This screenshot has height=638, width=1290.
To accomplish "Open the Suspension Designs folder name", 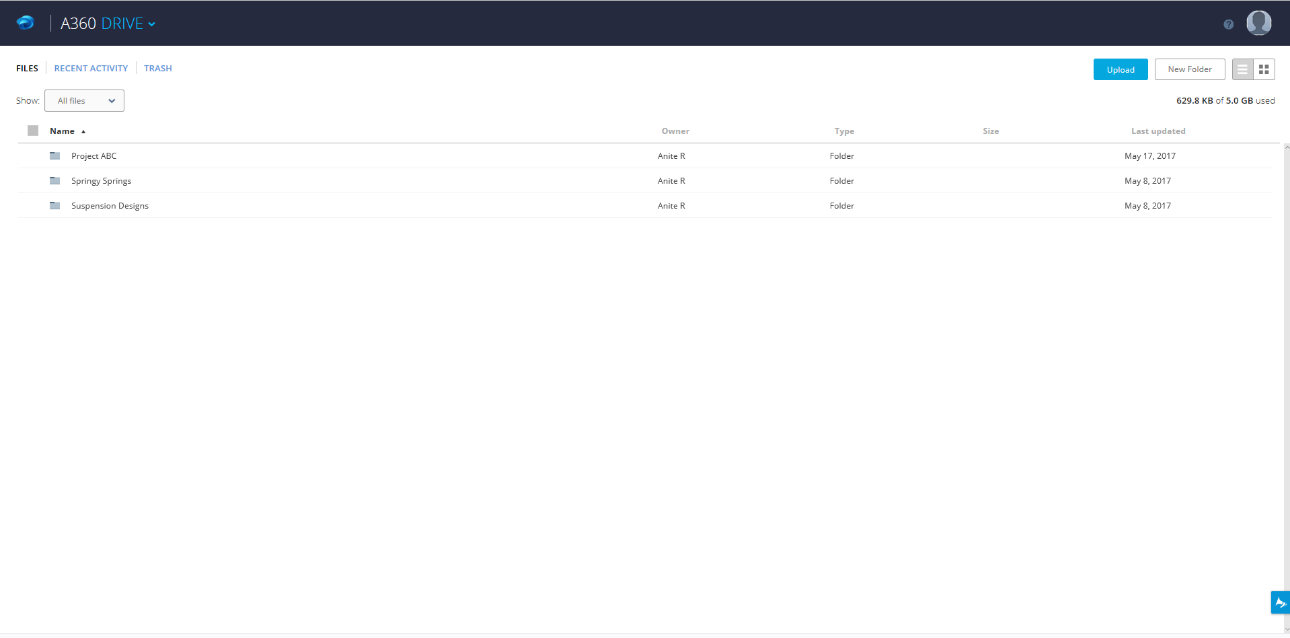I will coord(110,206).
